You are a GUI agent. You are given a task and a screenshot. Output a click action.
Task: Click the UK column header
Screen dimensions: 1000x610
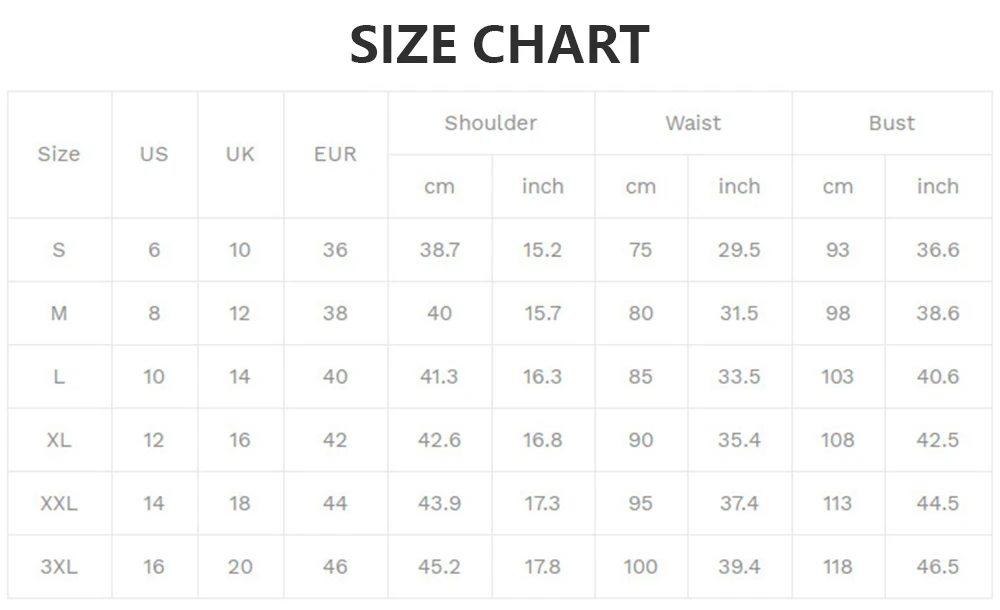pyautogui.click(x=240, y=154)
